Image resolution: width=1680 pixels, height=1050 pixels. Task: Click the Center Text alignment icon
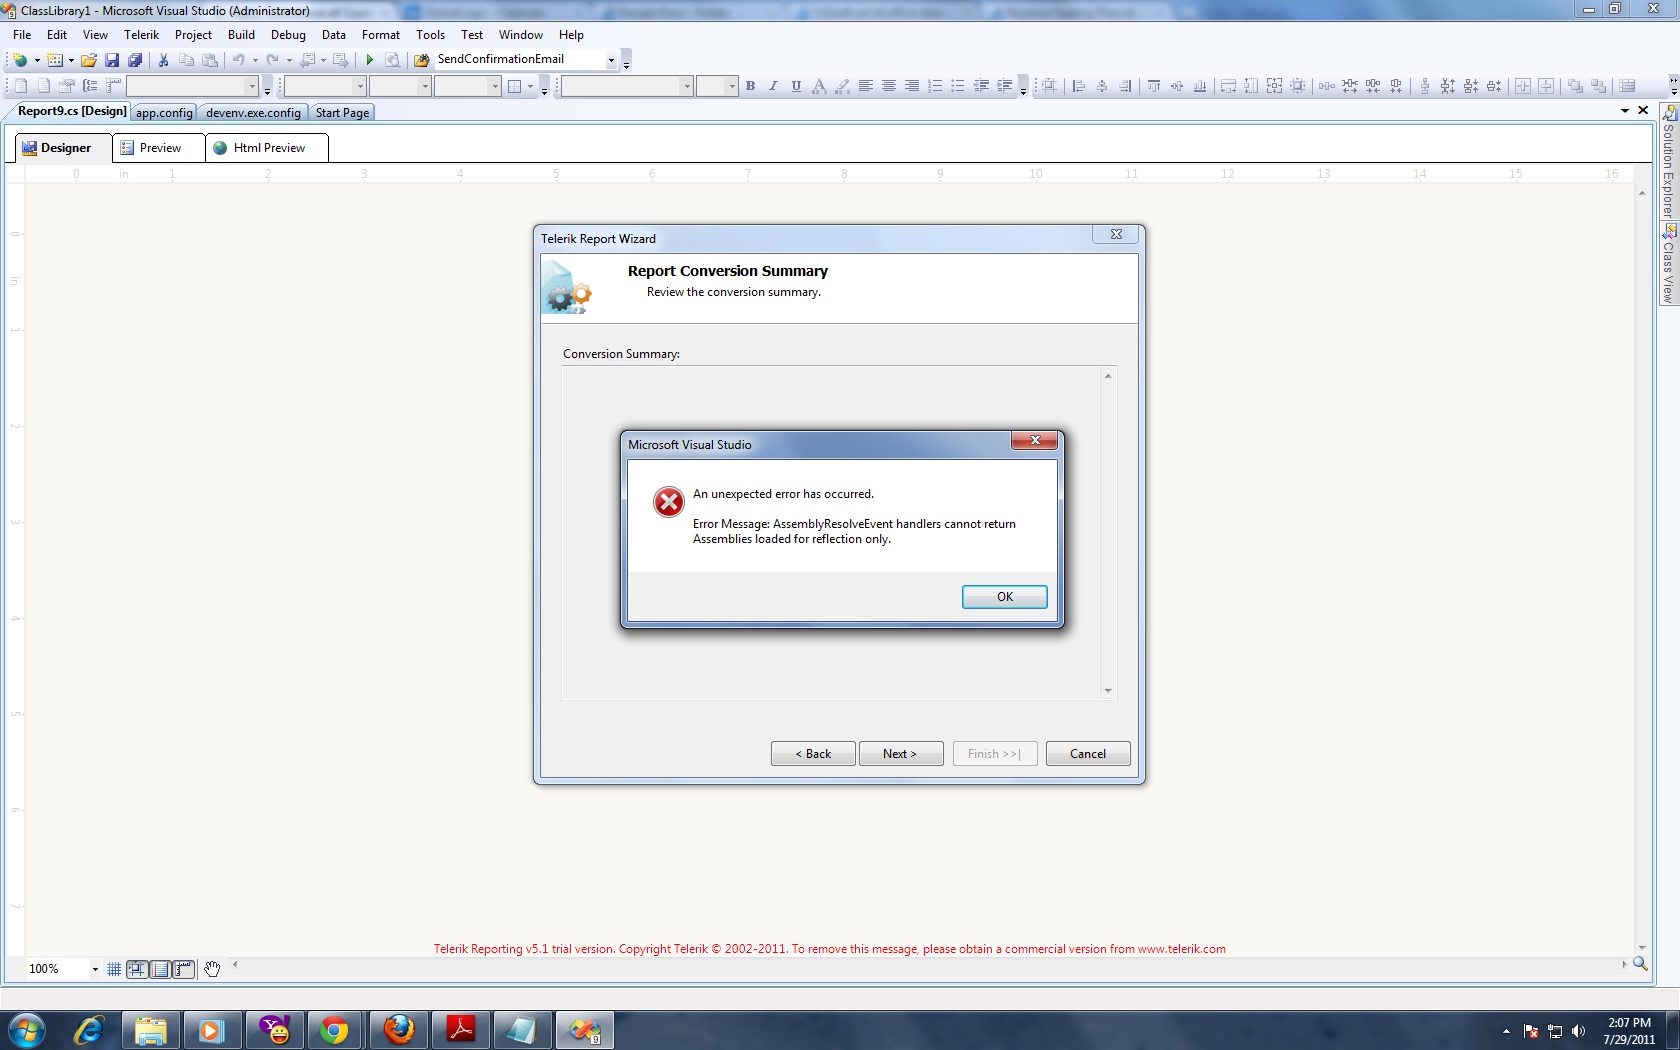(888, 86)
